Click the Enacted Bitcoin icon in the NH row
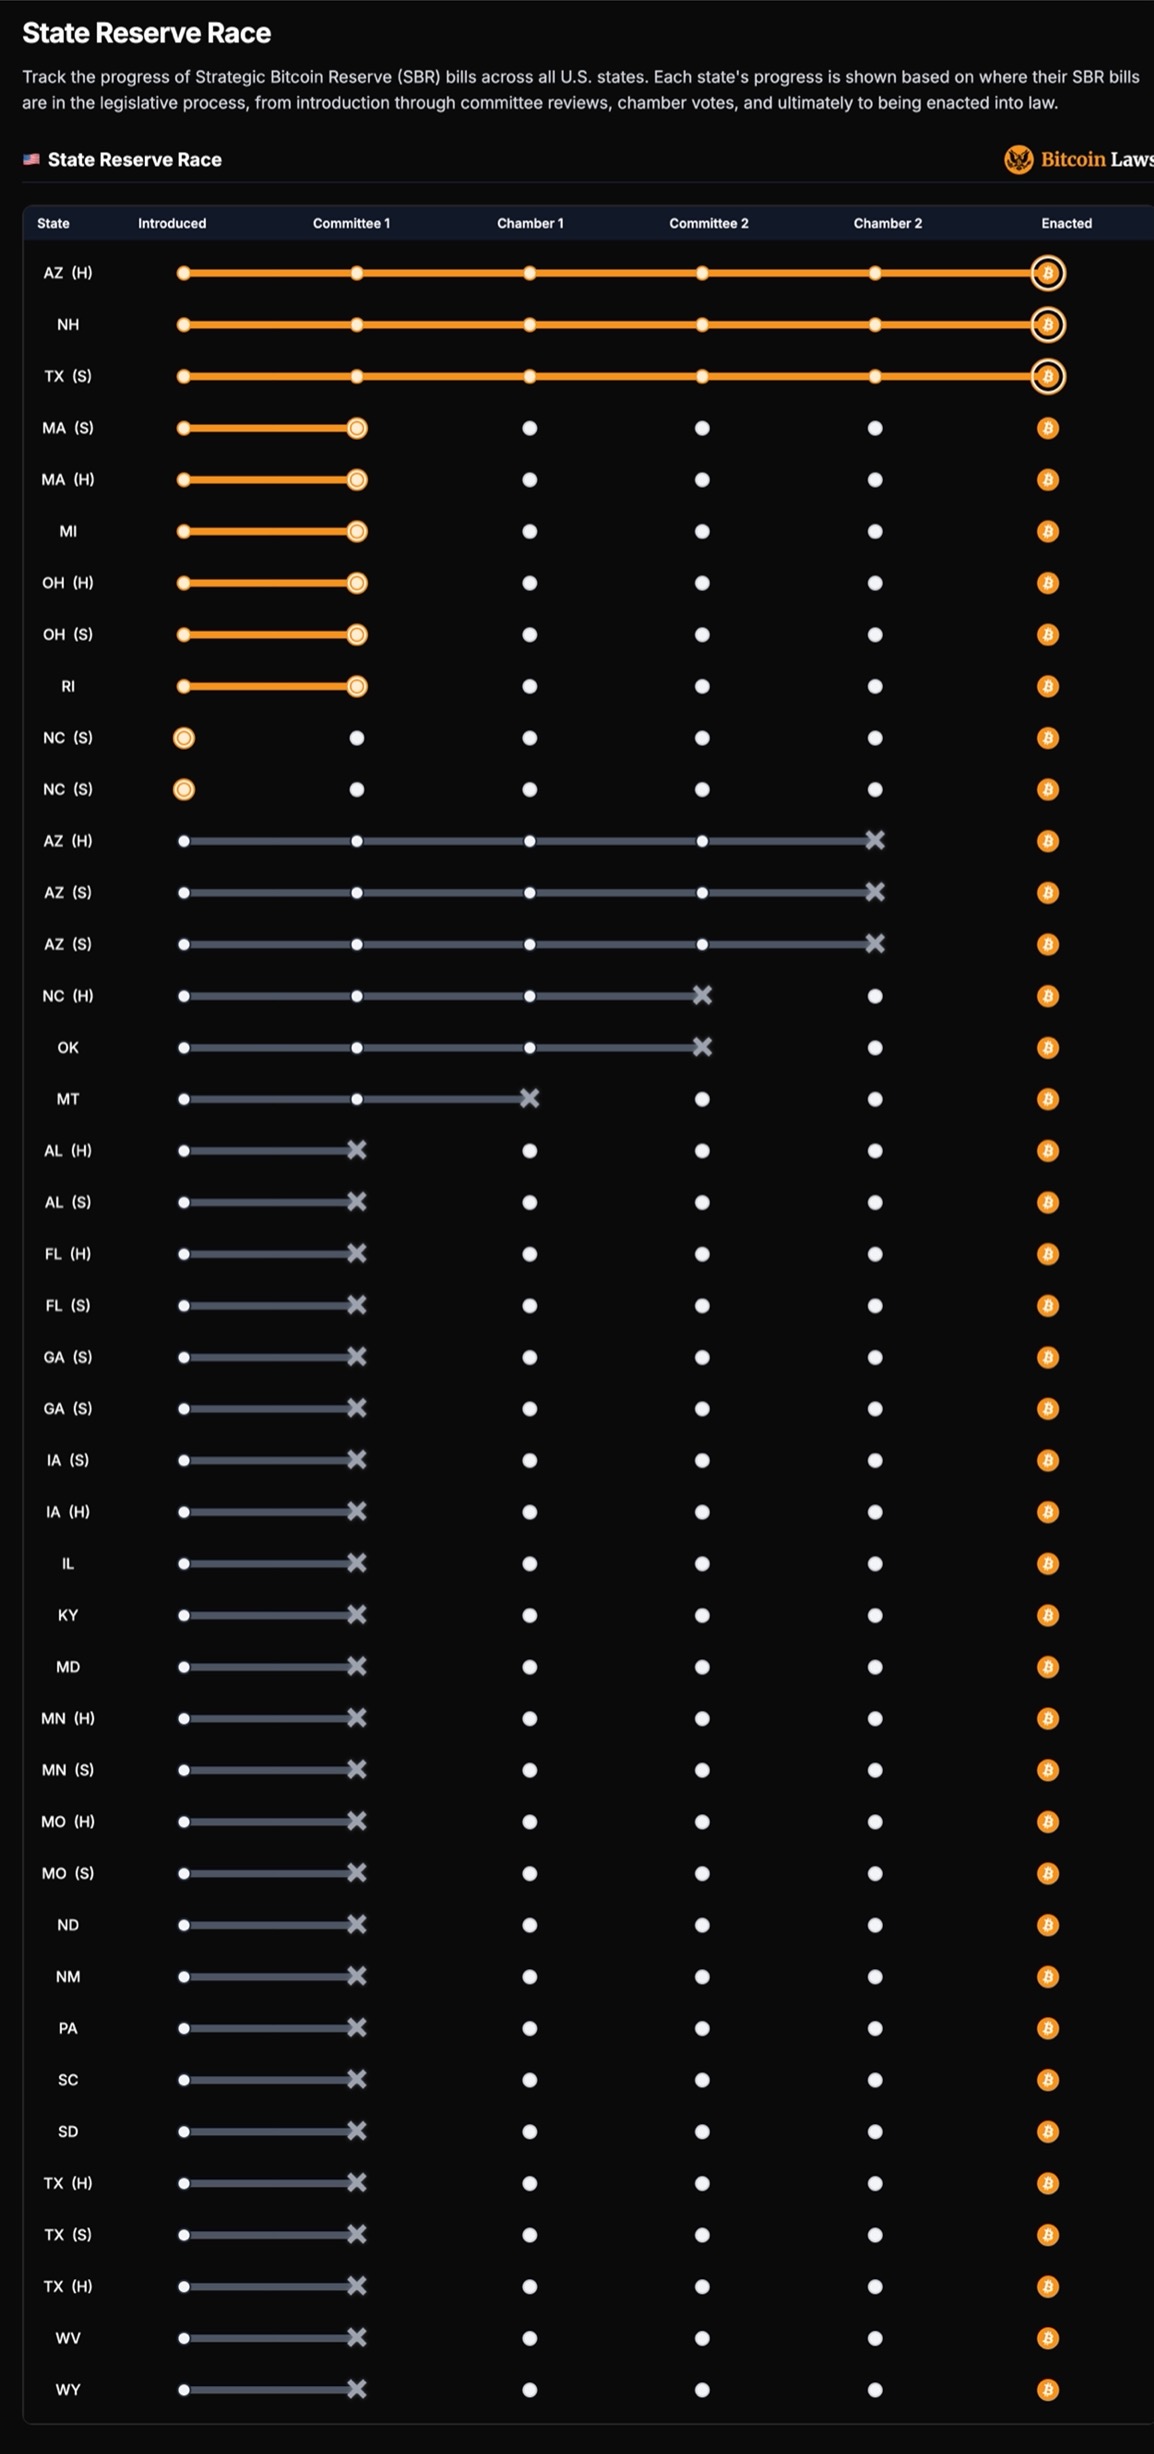1154x2454 pixels. click(1047, 325)
